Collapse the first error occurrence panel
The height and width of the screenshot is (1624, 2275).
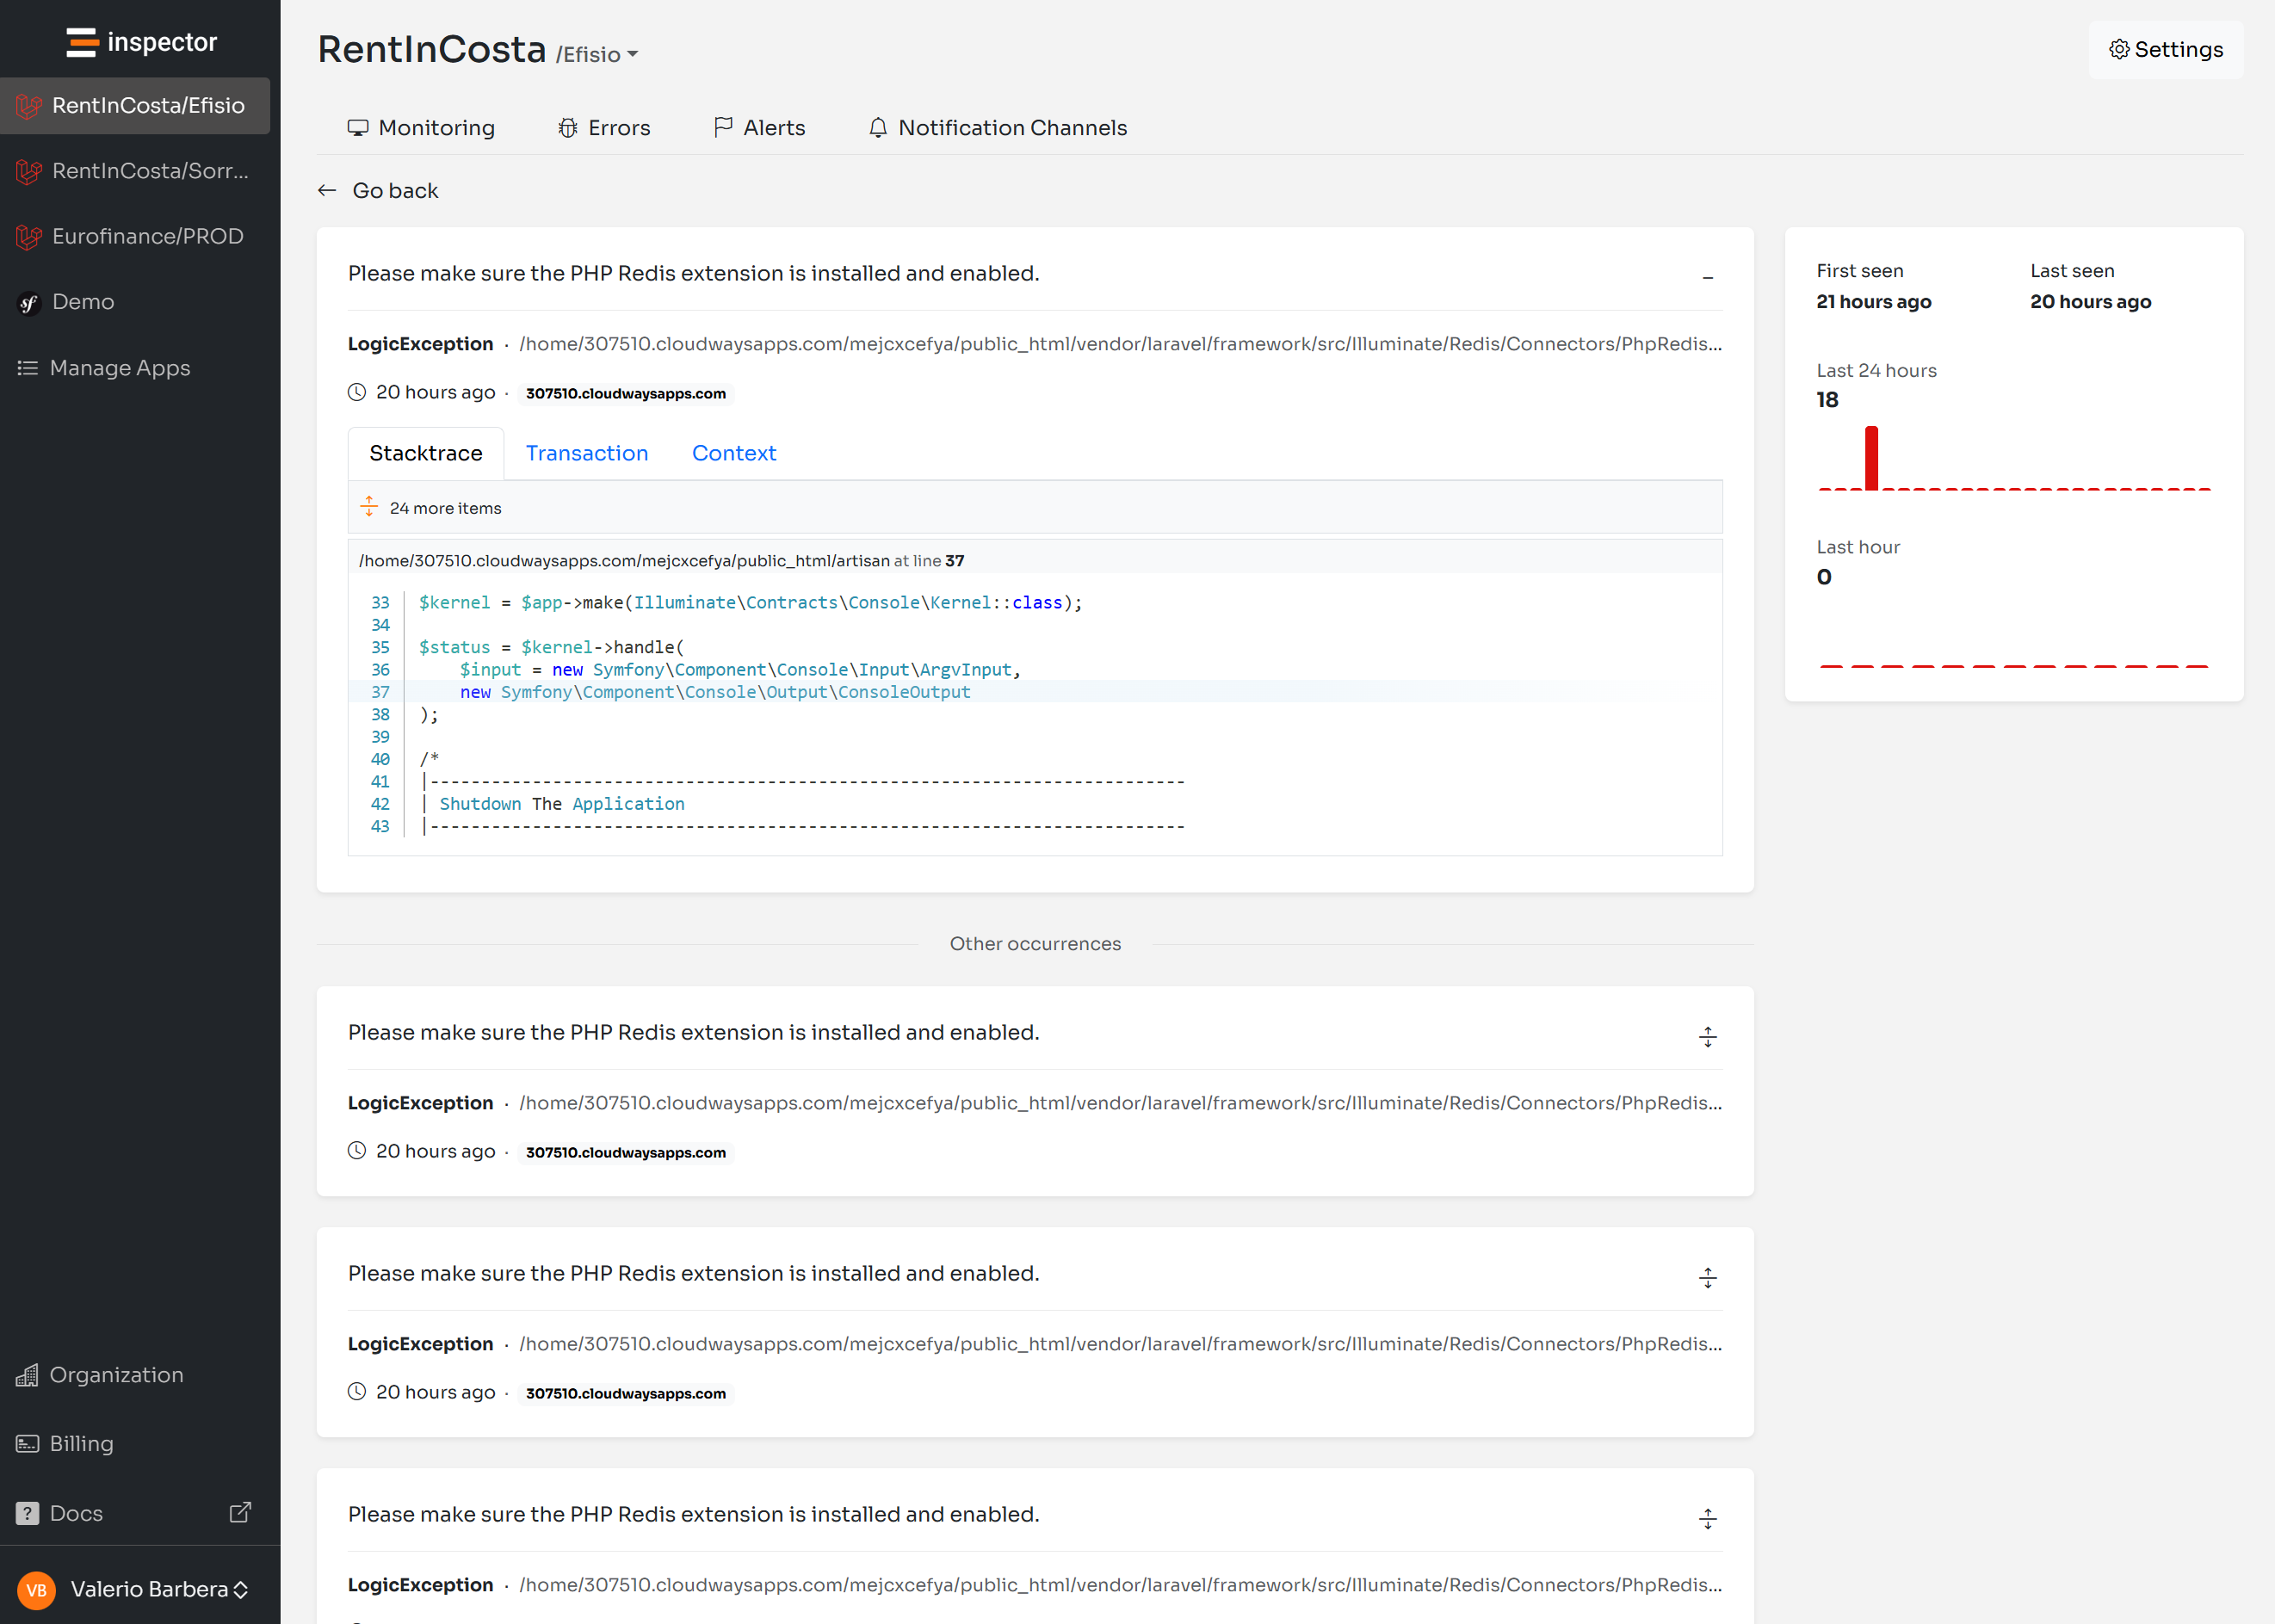coord(1708,277)
